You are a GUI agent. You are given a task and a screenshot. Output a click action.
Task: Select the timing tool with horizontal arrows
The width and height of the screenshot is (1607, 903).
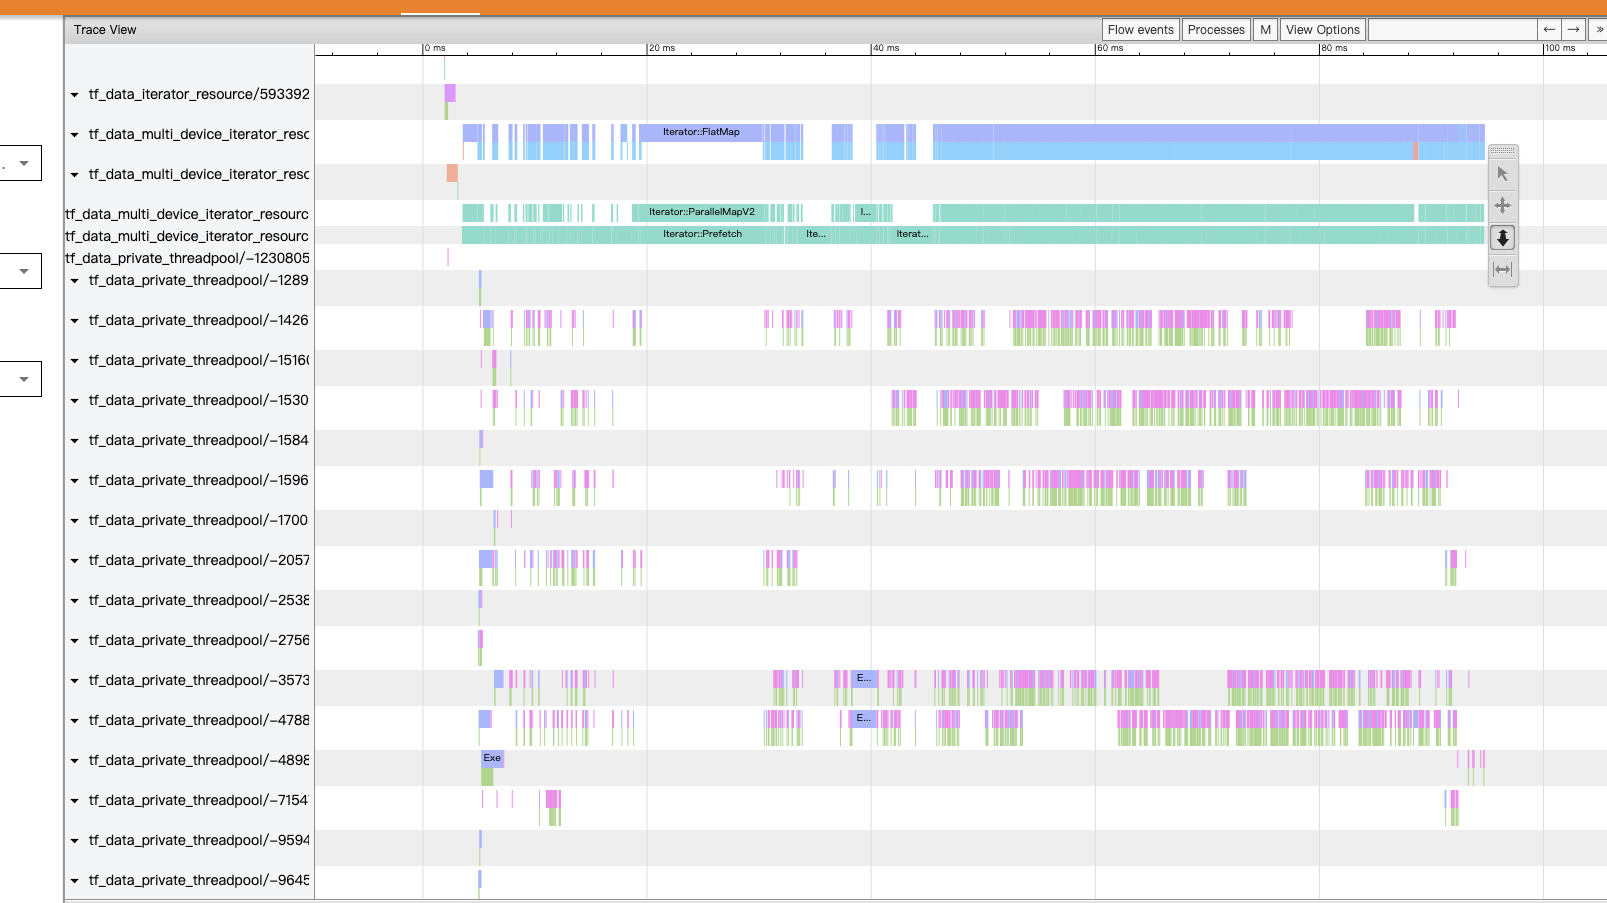point(1502,270)
